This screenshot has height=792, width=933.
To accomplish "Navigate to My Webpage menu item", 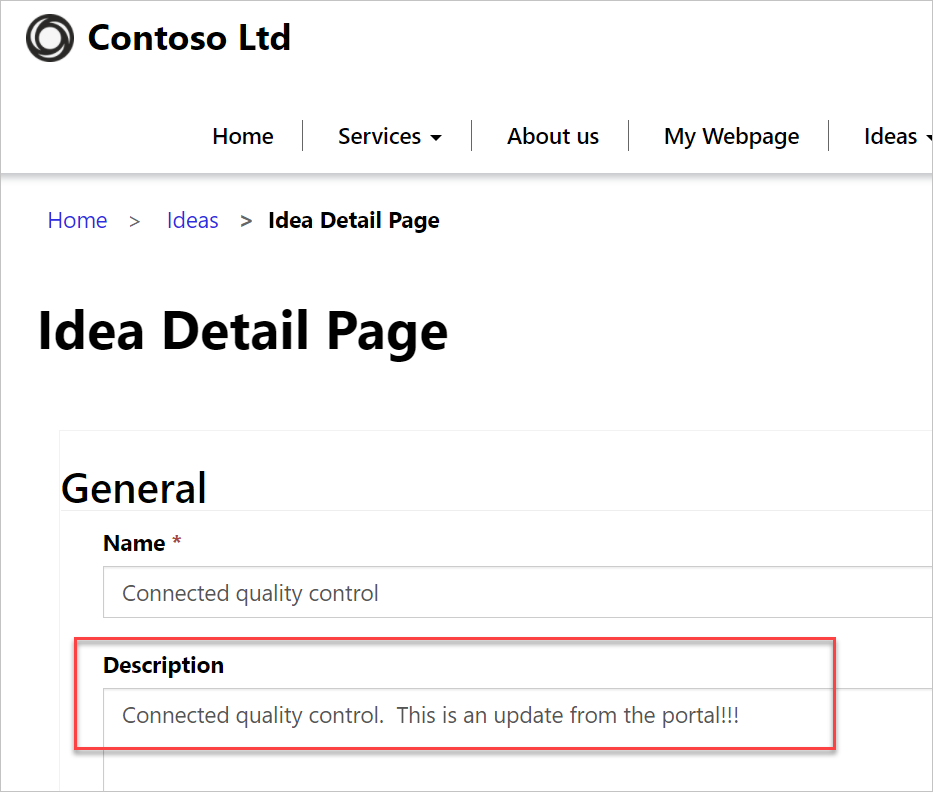I will tap(731, 136).
